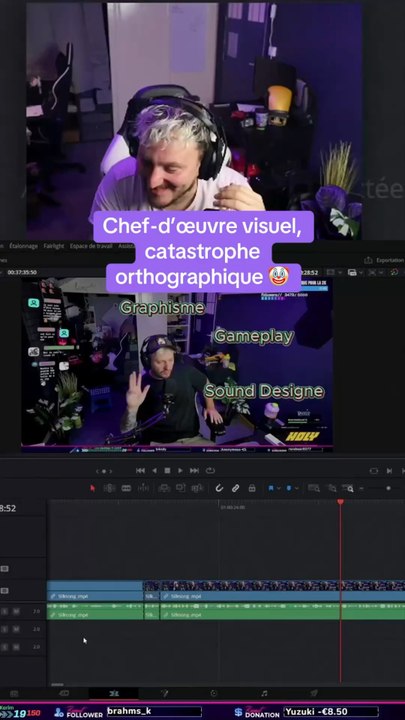The height and width of the screenshot is (720, 405).
Task: Click the Full Extent Zoom icon
Action: [314, 488]
